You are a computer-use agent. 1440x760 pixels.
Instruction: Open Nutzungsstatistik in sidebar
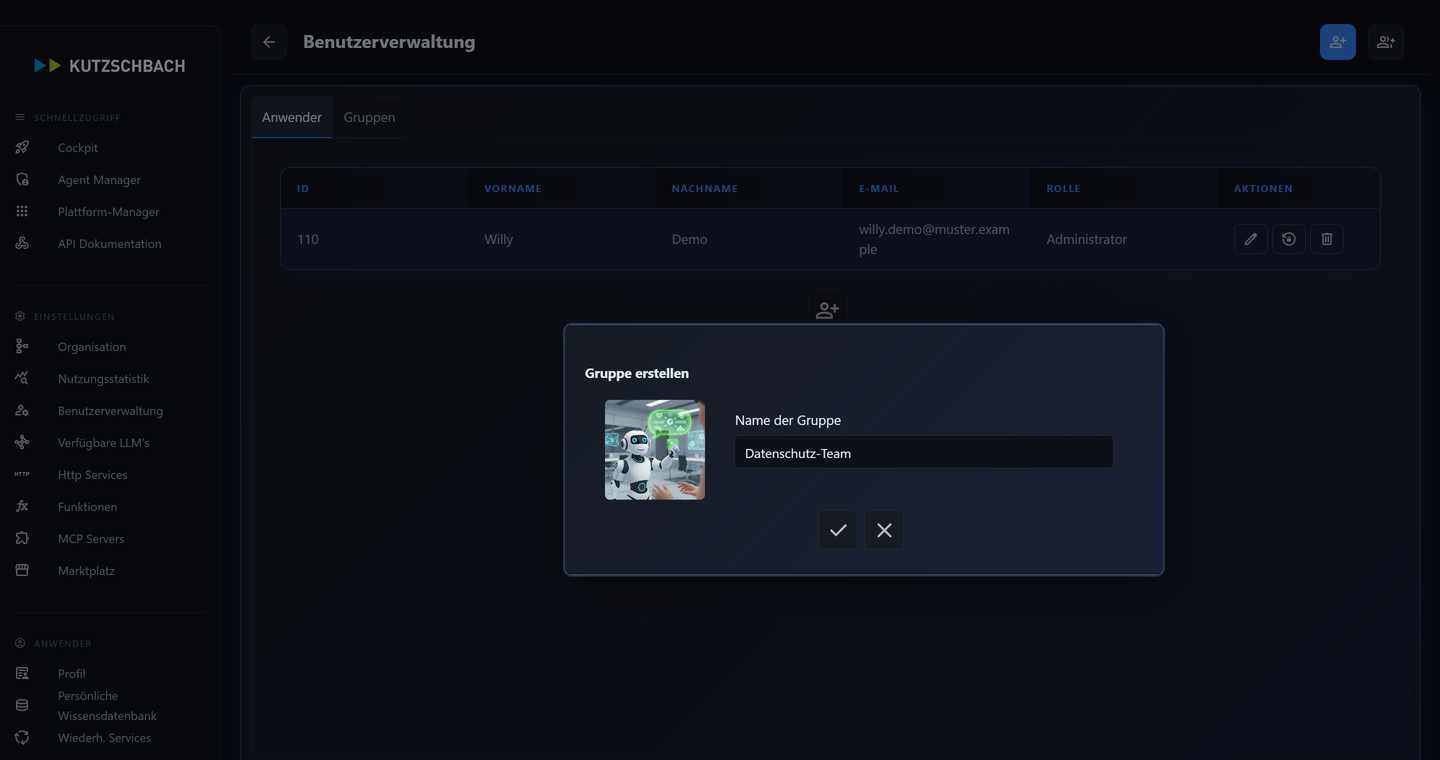tap(103, 379)
